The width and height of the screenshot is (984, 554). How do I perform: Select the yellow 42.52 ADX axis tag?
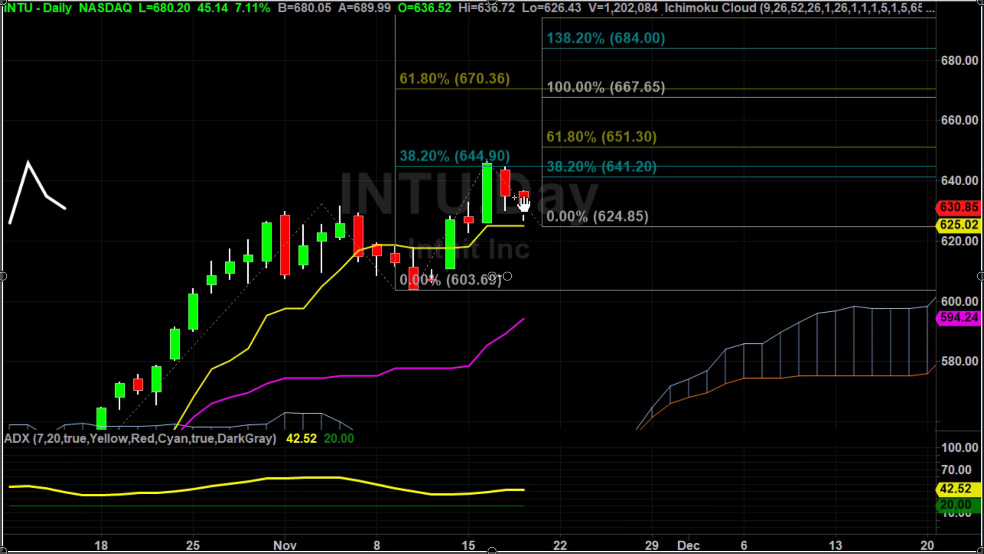click(x=958, y=489)
